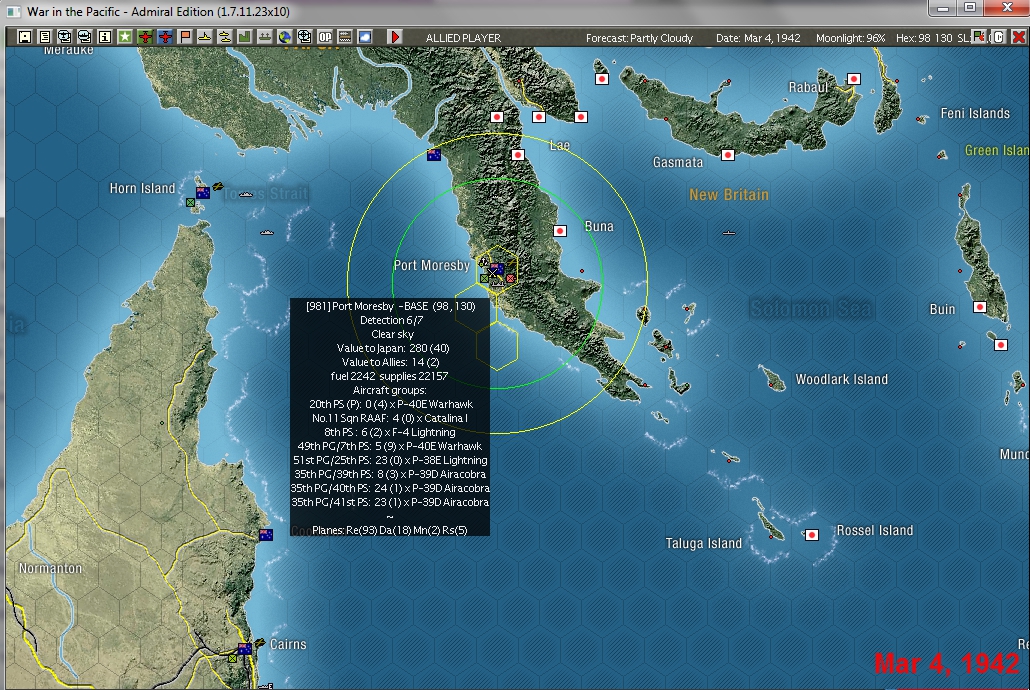Select the Japanese flag marker at Buin
This screenshot has width=1030, height=690.
click(x=979, y=307)
